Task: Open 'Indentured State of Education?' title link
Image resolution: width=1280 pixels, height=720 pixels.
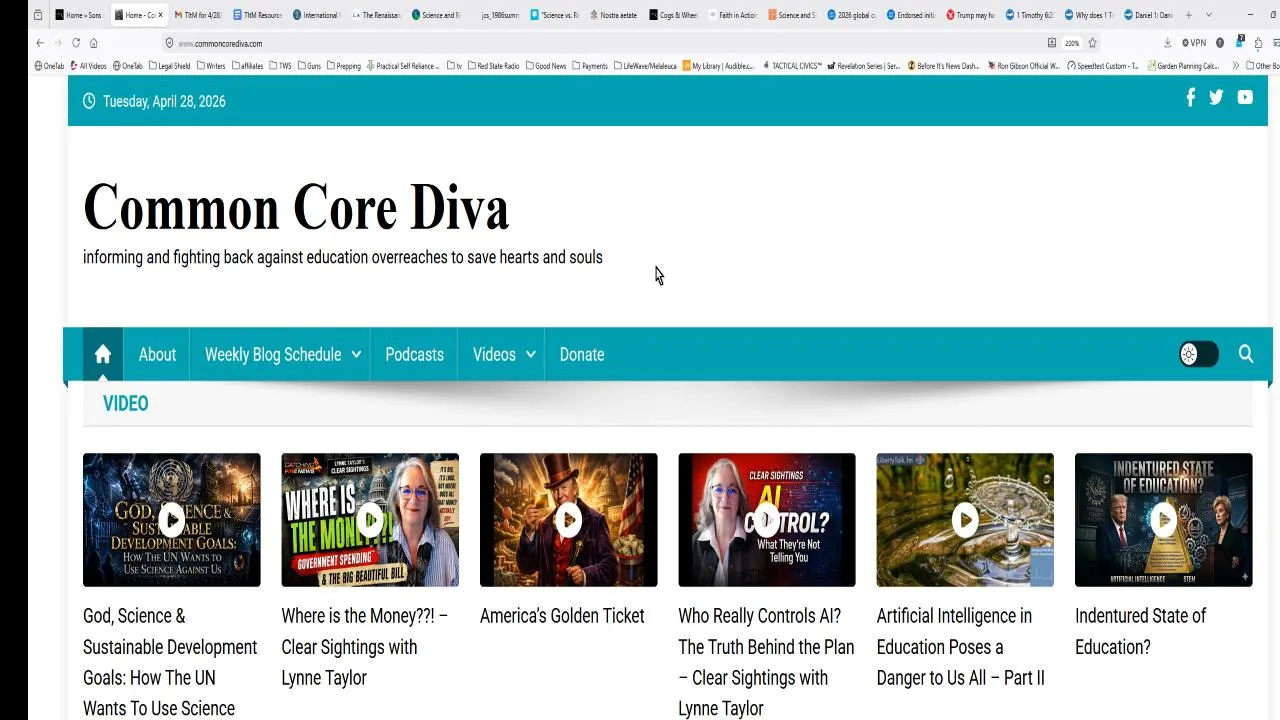Action: click(x=1140, y=631)
